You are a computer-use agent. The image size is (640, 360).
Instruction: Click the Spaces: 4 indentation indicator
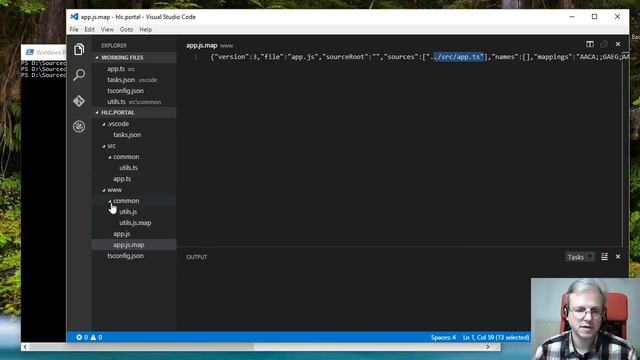443,337
